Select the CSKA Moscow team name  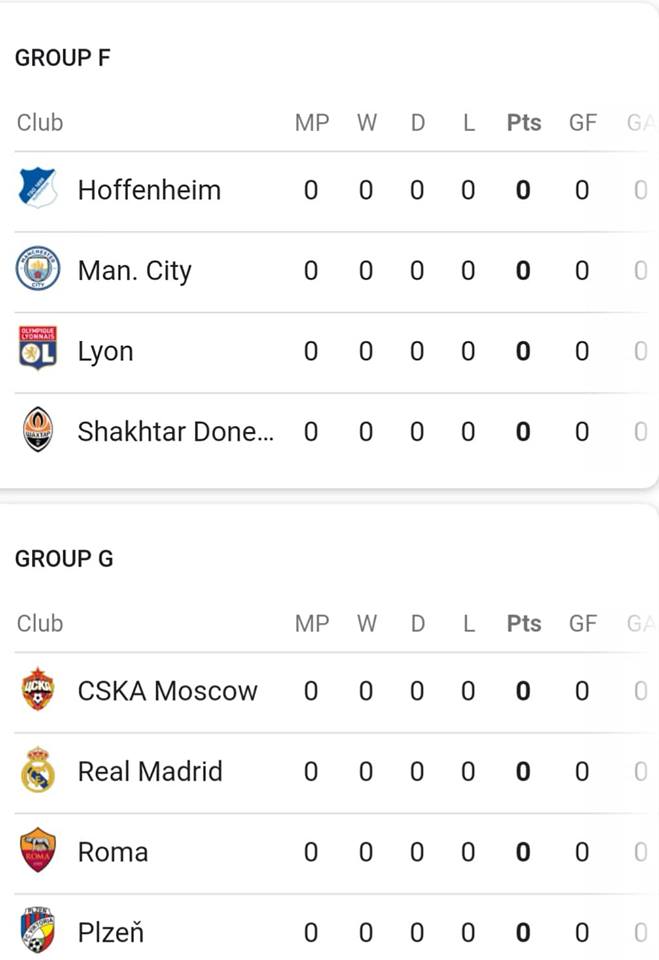coord(167,691)
